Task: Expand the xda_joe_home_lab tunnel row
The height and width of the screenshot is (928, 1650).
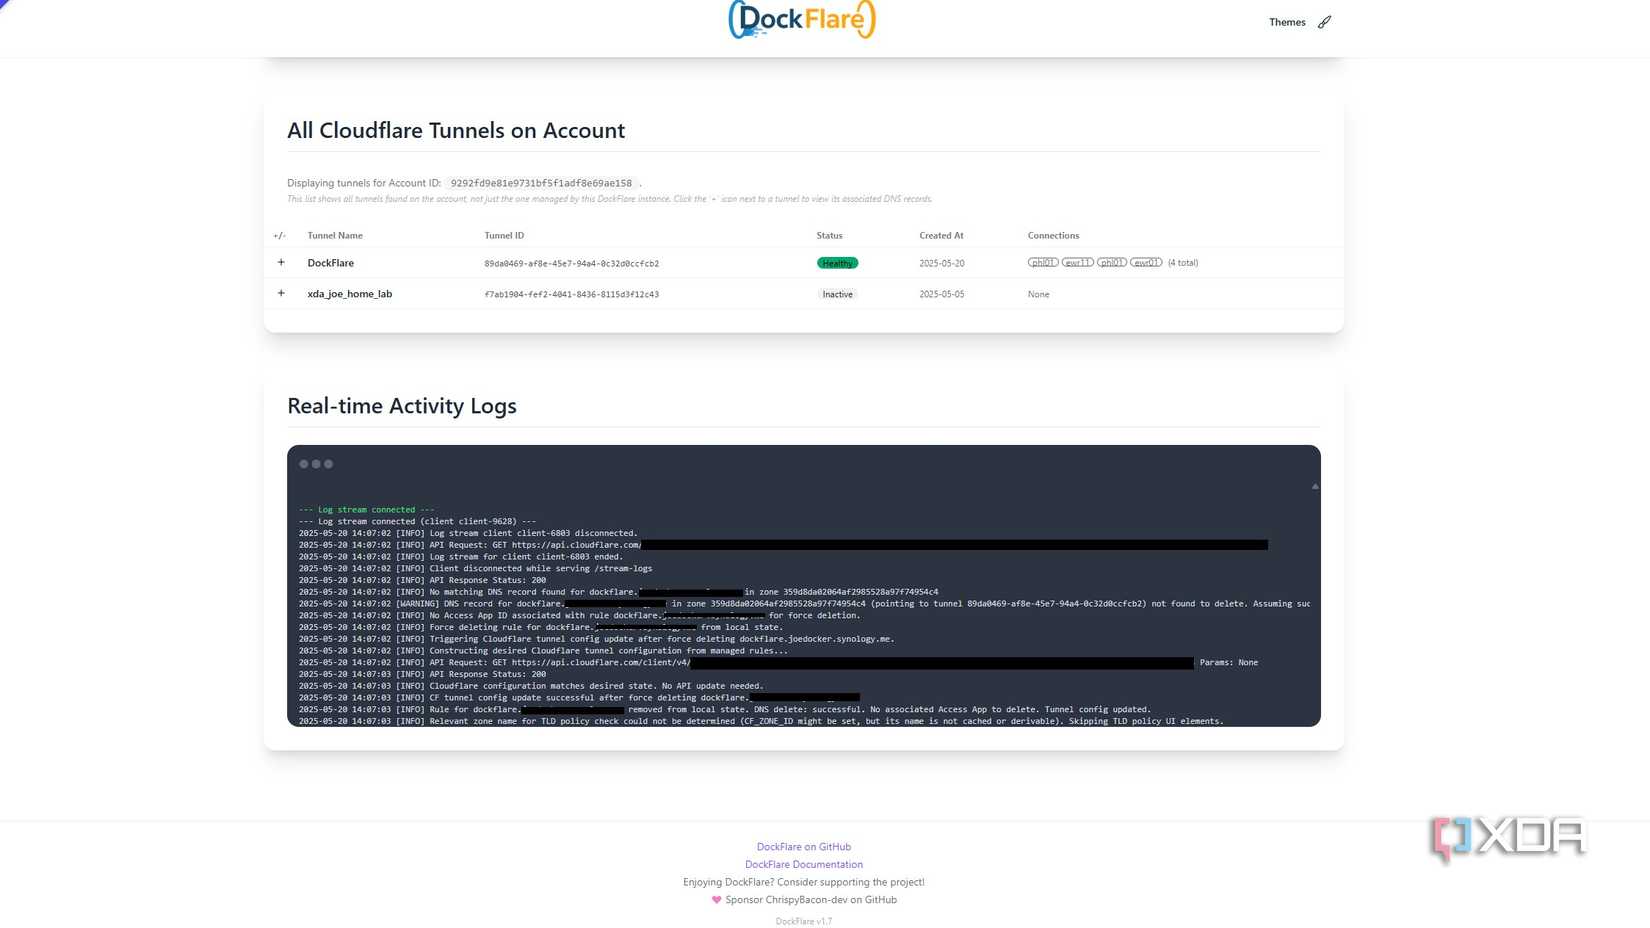Action: pos(281,293)
